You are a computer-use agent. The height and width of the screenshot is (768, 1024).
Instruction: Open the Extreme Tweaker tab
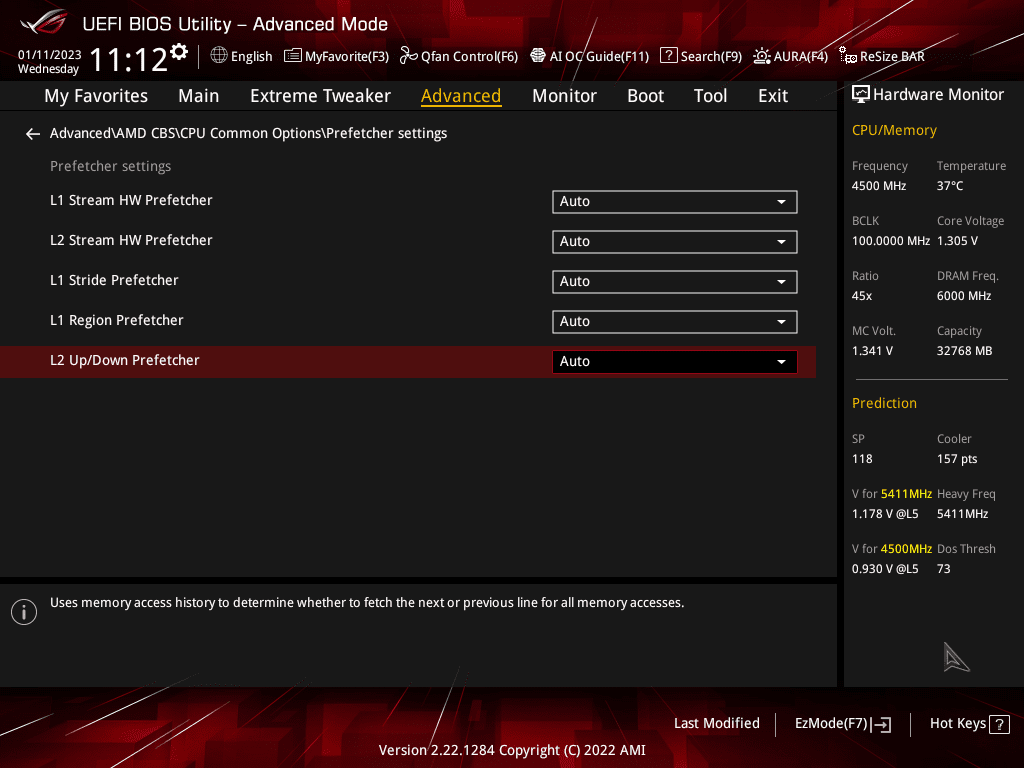[x=320, y=96]
